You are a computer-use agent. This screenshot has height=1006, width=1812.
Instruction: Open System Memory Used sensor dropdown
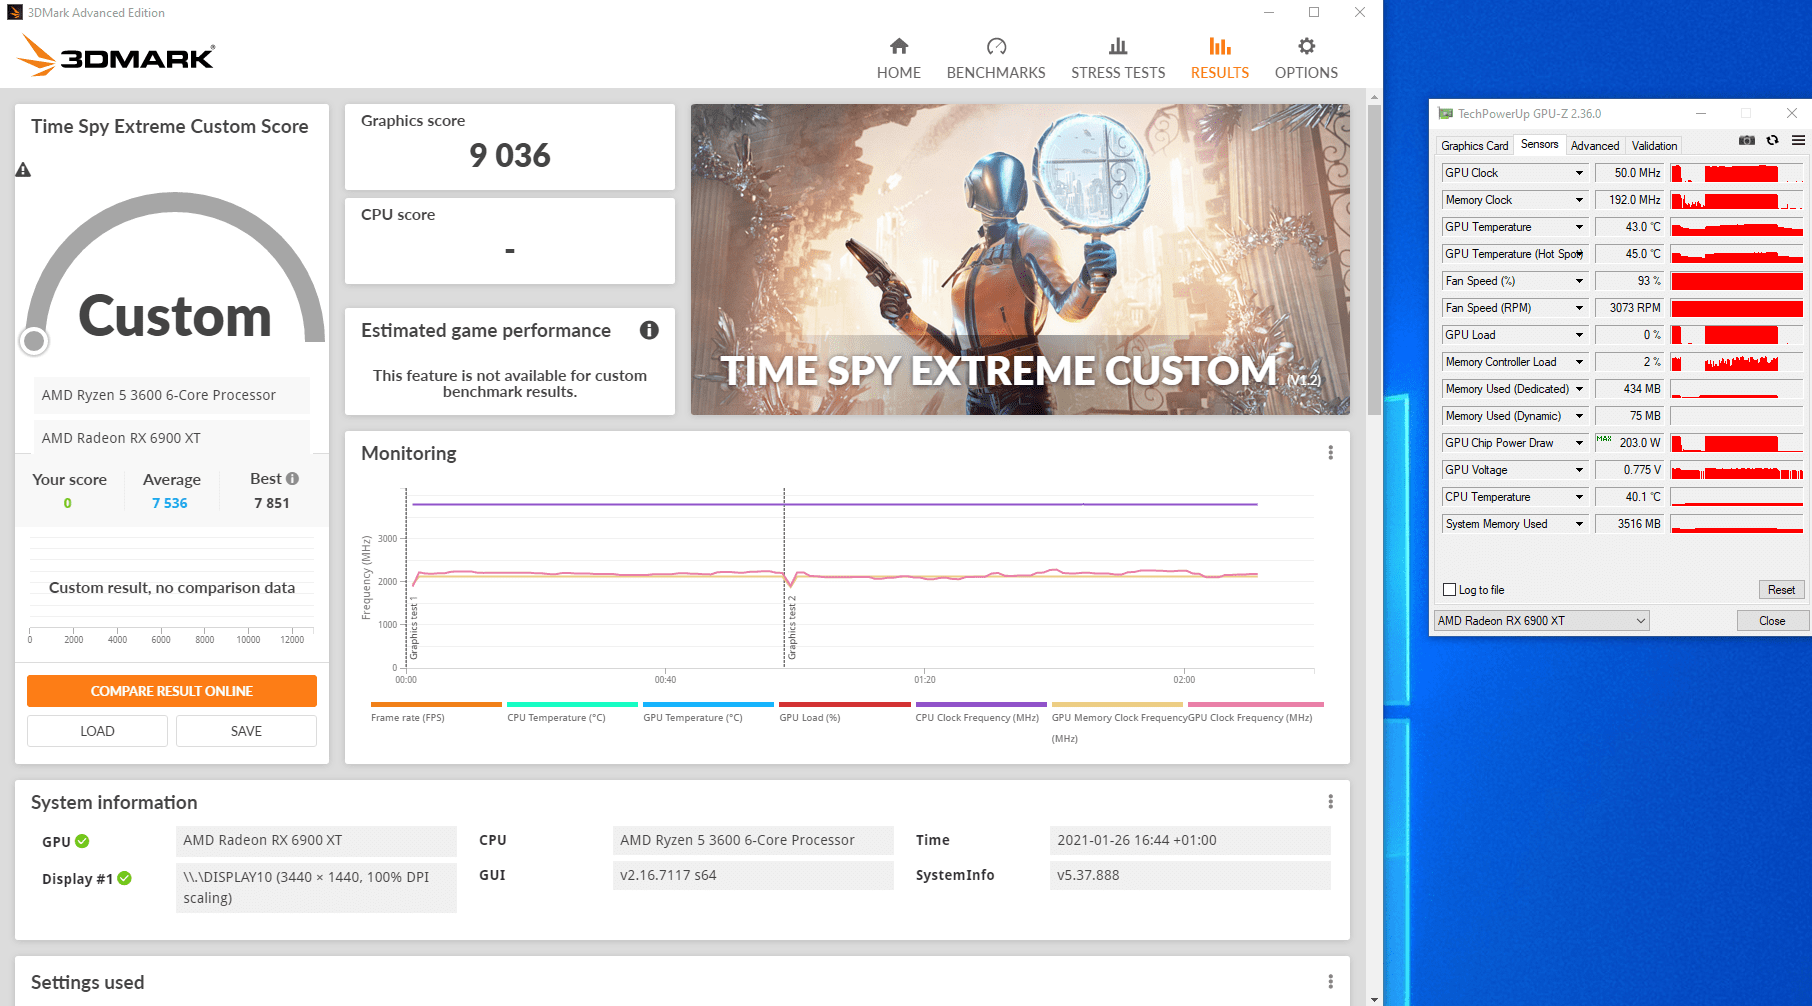[x=1579, y=524]
